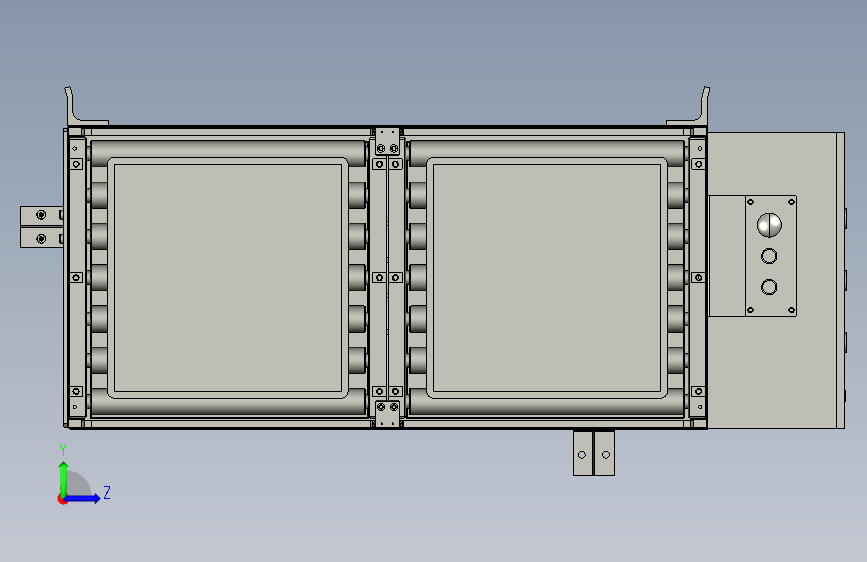Click the red X axis origin dot of the triad
The image size is (867, 562).
[61, 499]
